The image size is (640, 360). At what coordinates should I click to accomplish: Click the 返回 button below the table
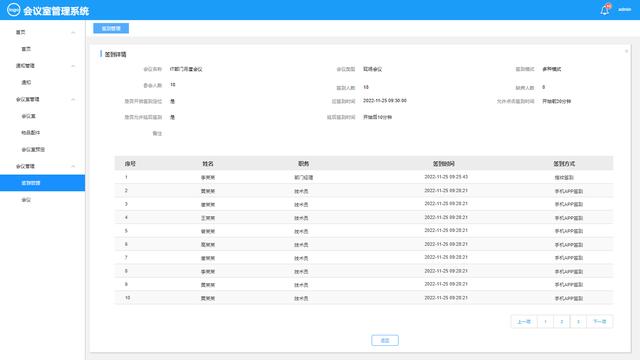point(385,340)
